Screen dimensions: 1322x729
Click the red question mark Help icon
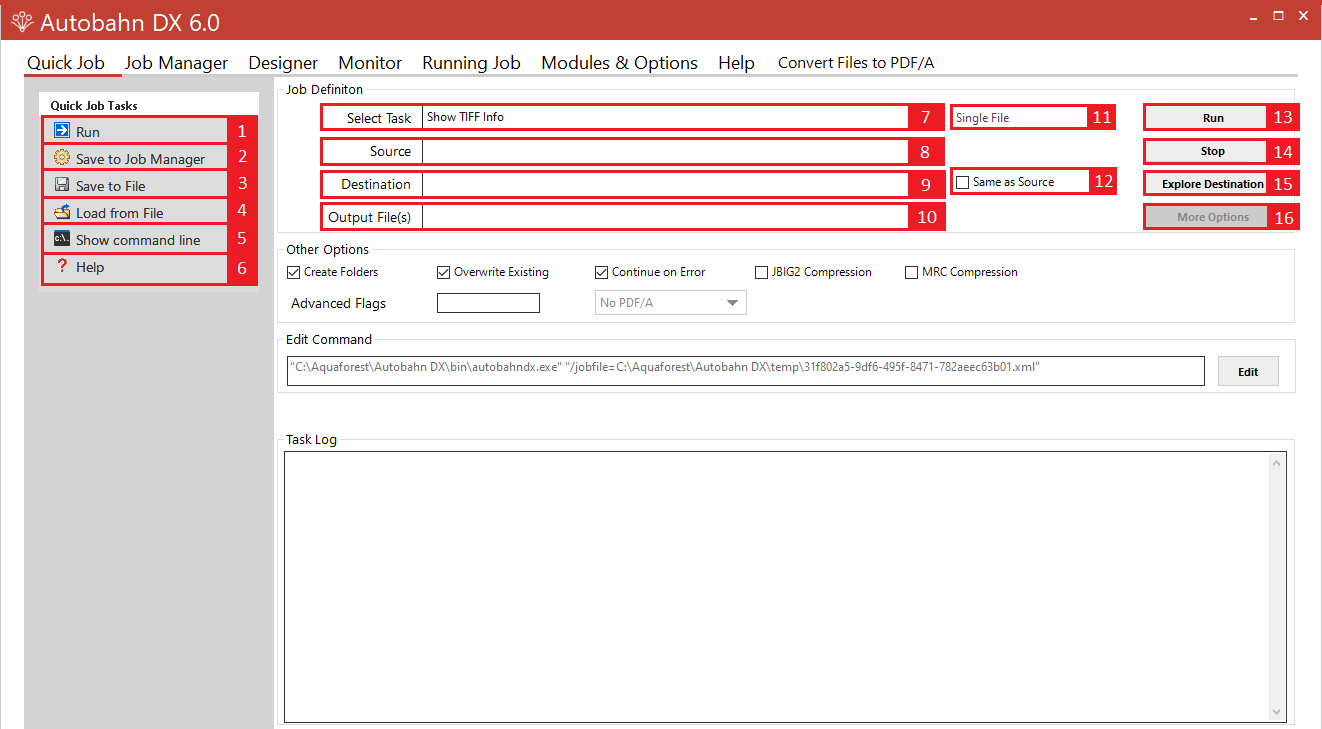point(62,266)
